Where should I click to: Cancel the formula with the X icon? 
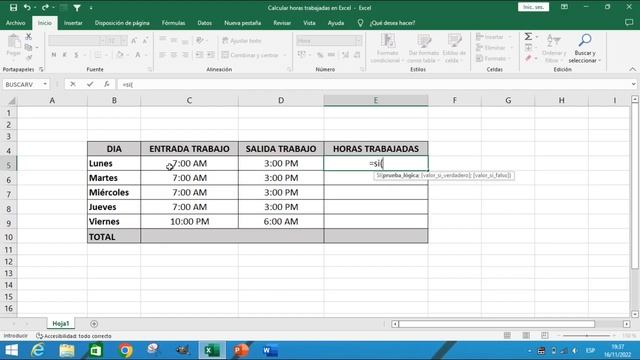point(73,84)
